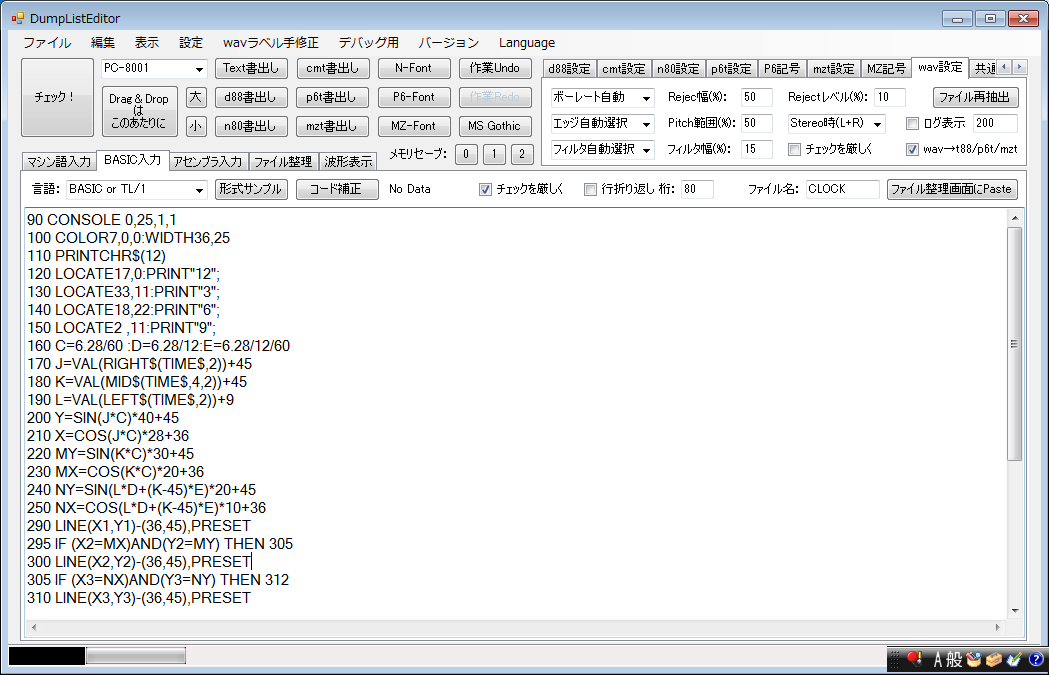Click the code area scroll-up arrow

click(x=1015, y=218)
